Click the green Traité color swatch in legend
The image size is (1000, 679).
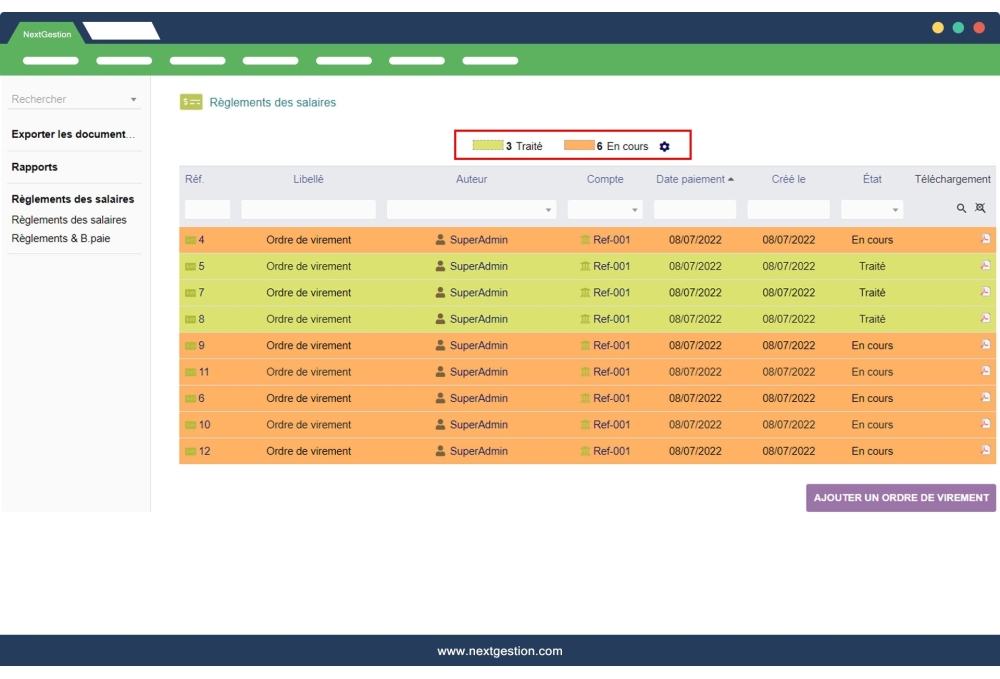click(488, 146)
